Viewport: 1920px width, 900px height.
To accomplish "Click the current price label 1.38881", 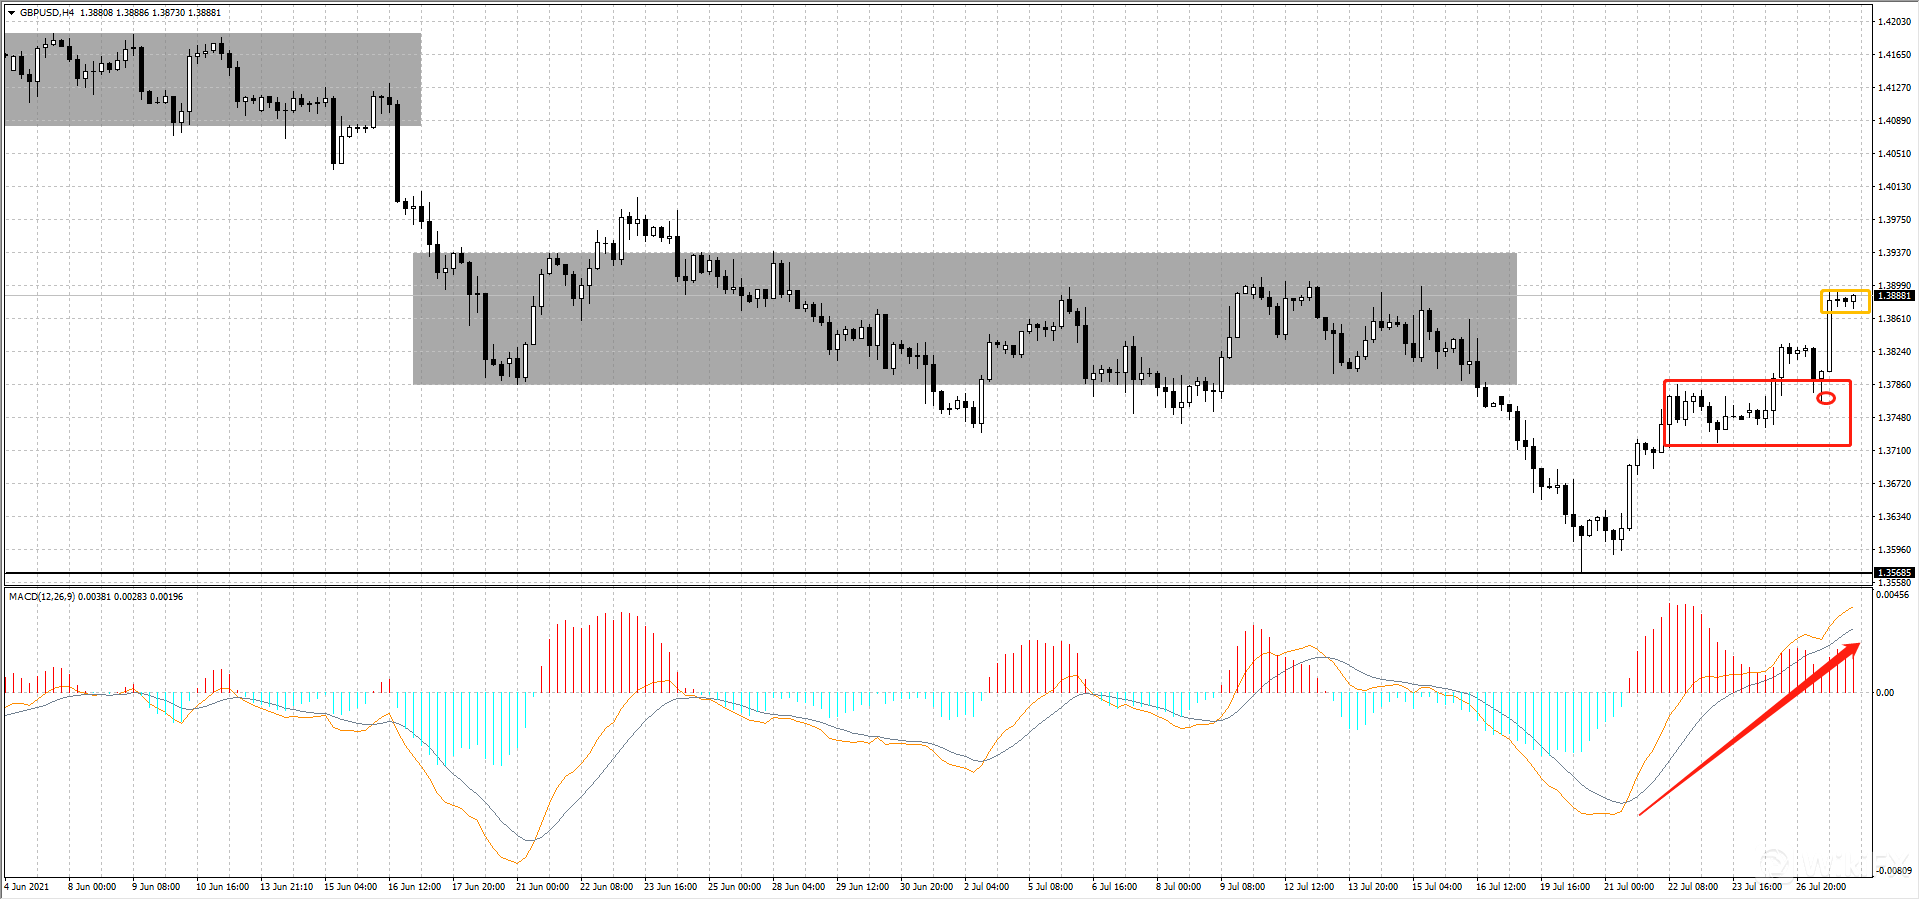I will 1894,296.
